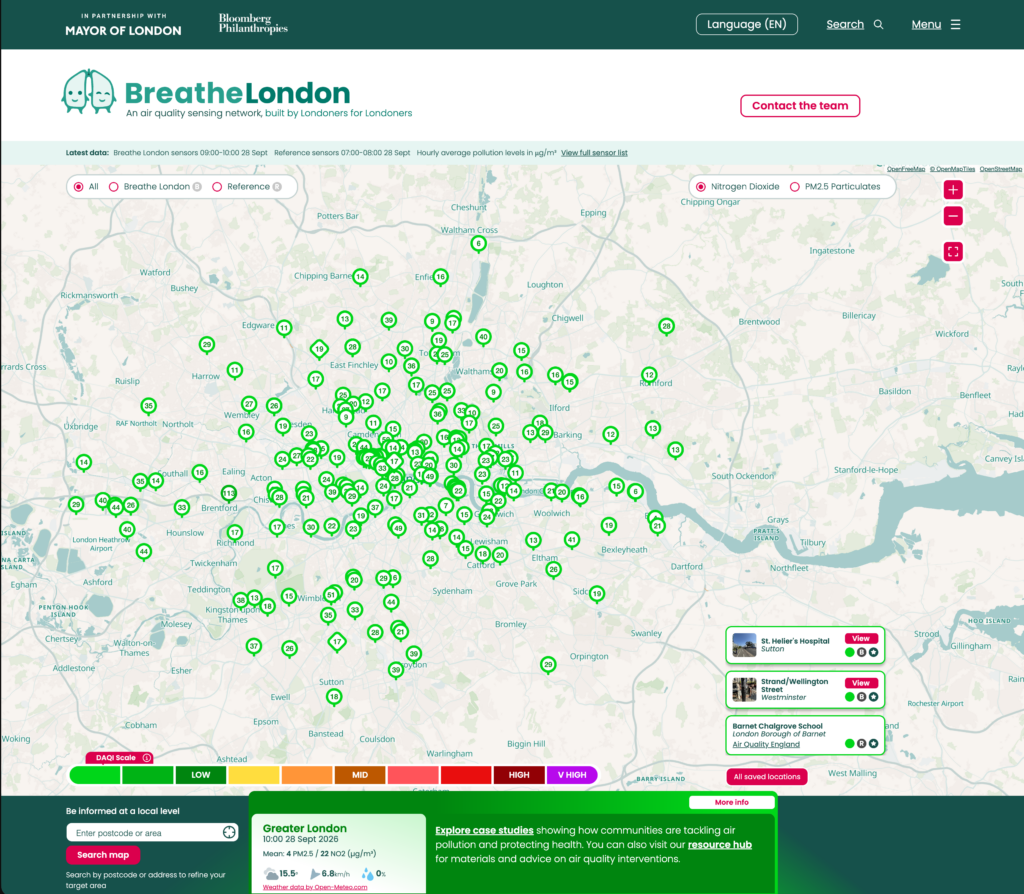Image resolution: width=1024 pixels, height=894 pixels.
Task: Click the R badge on Barnet Chalgrove card
Action: [861, 743]
